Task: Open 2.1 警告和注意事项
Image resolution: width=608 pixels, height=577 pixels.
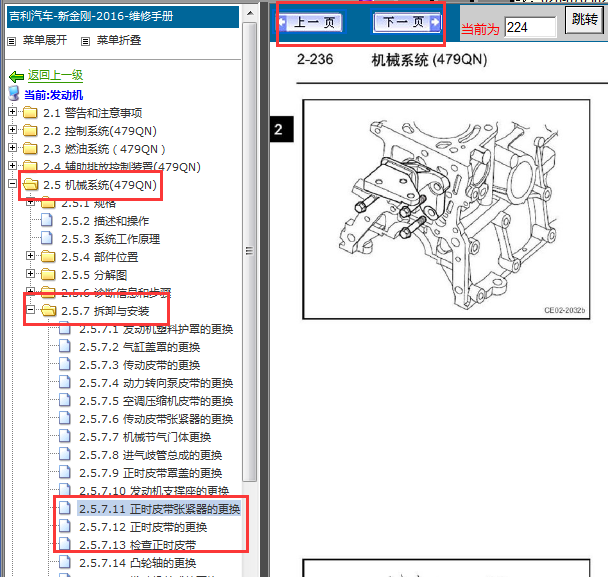Action: (x=93, y=113)
